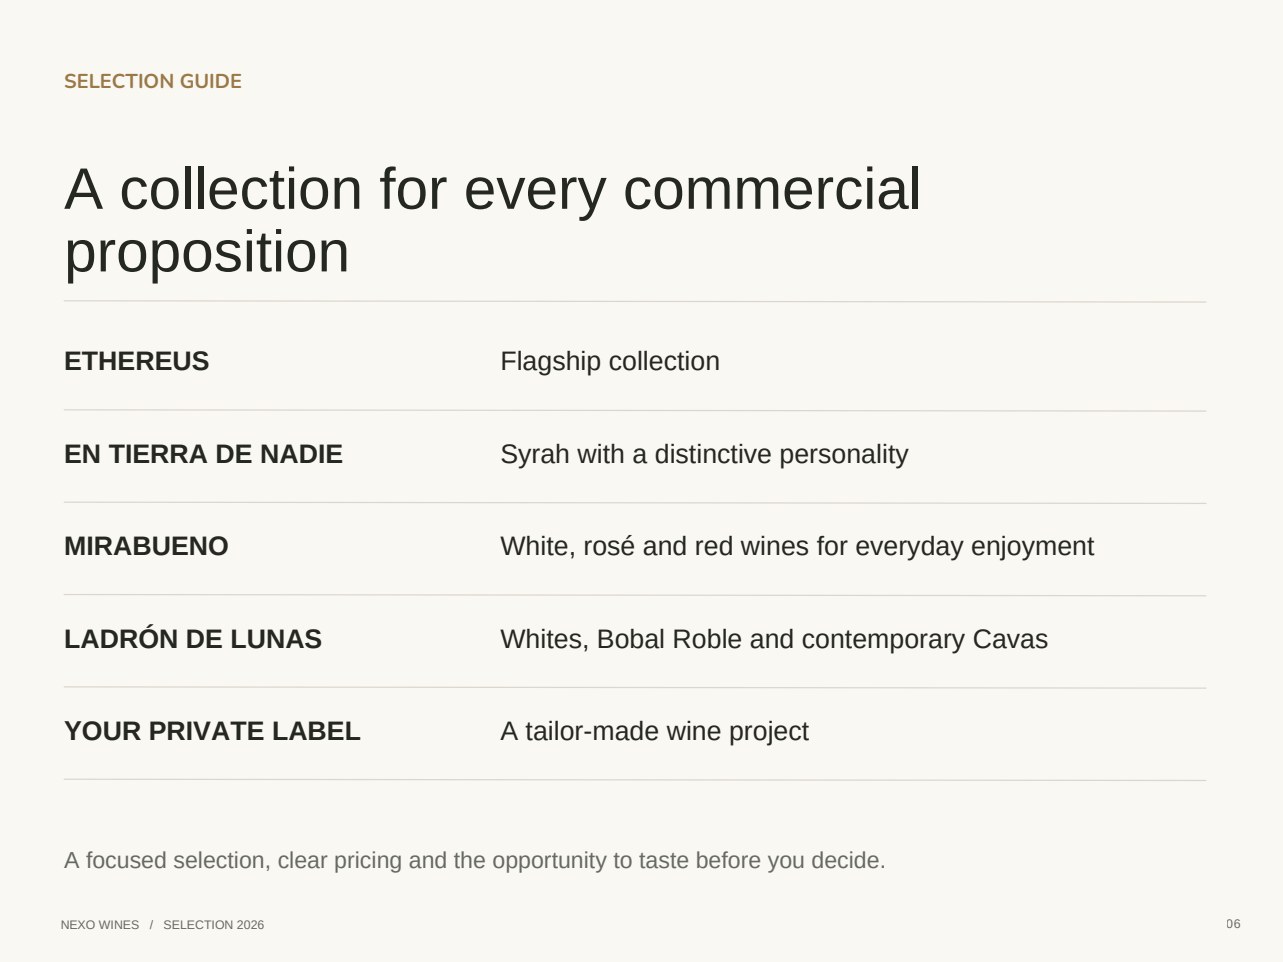
Task: Click the 'EN TIERRA DE NADIE' collection name
Action: coord(203,454)
